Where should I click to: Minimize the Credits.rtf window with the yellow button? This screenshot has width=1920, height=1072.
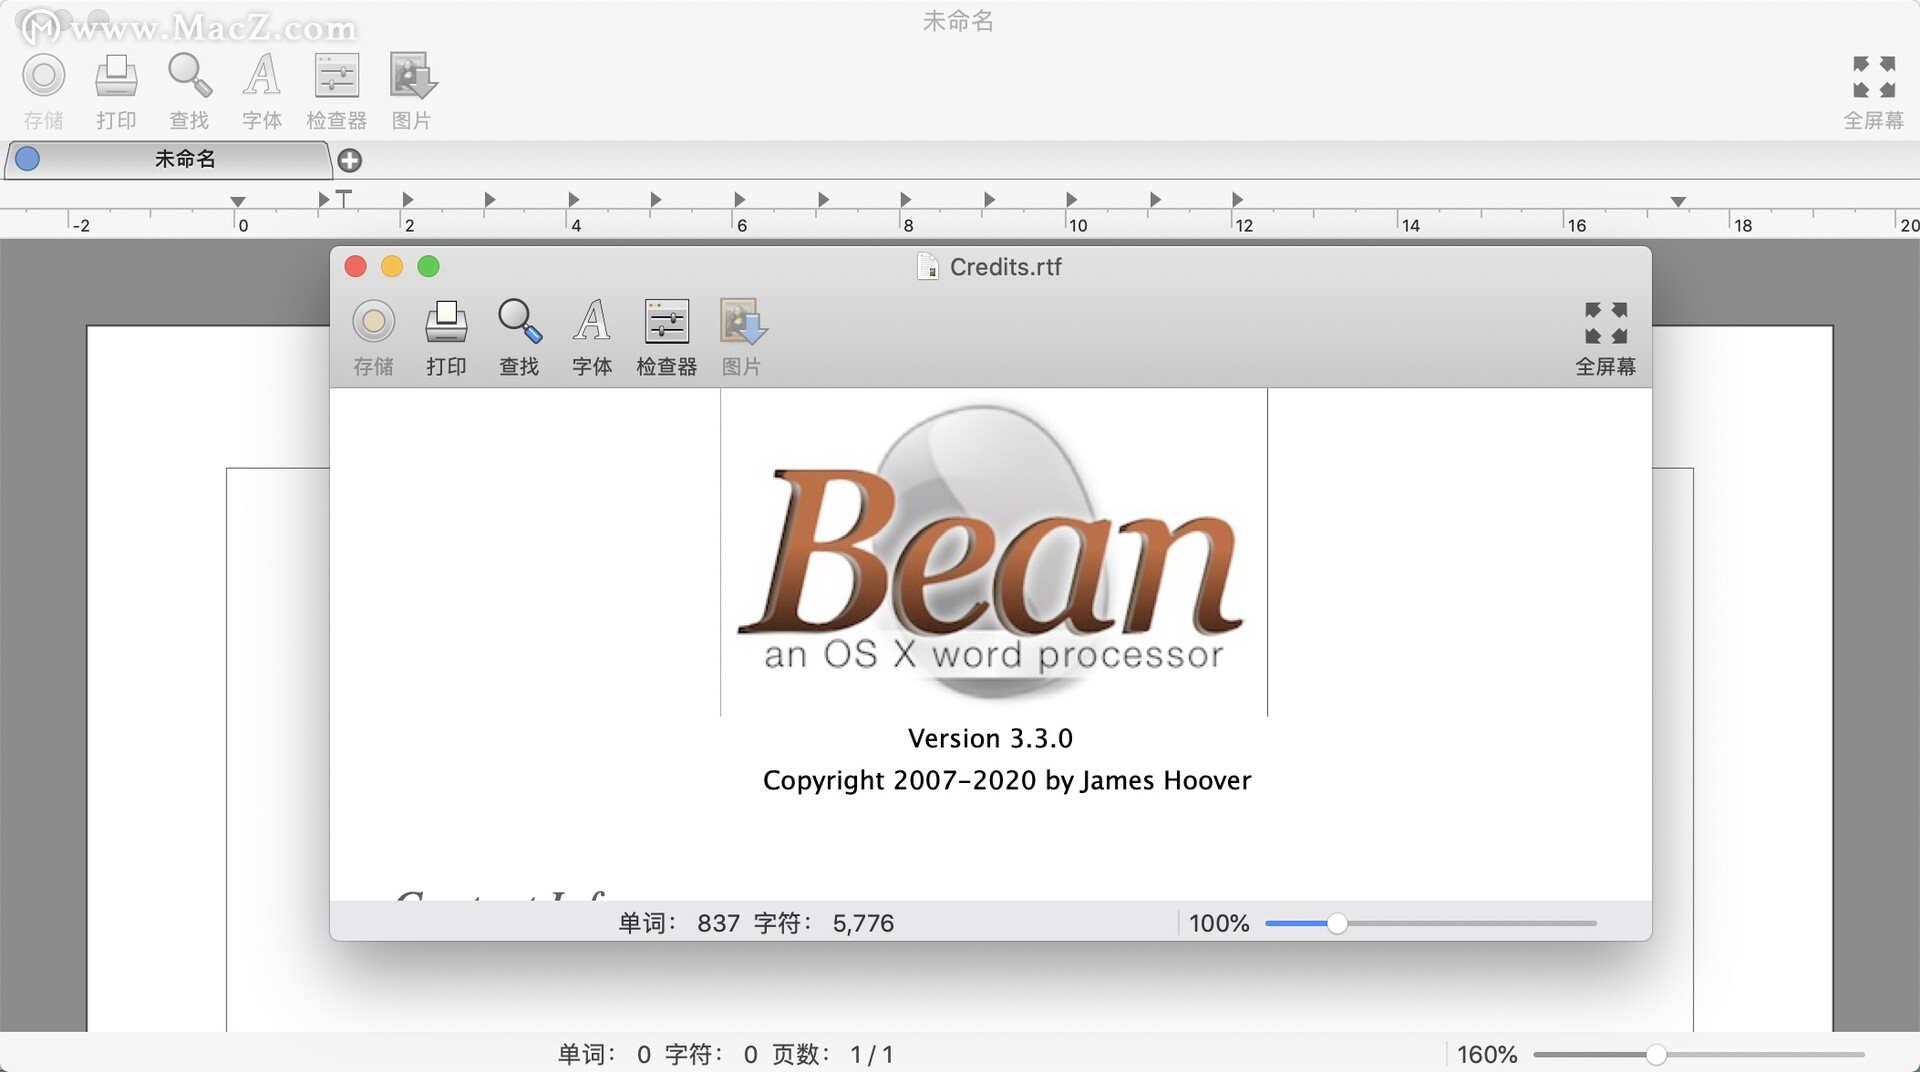392,266
